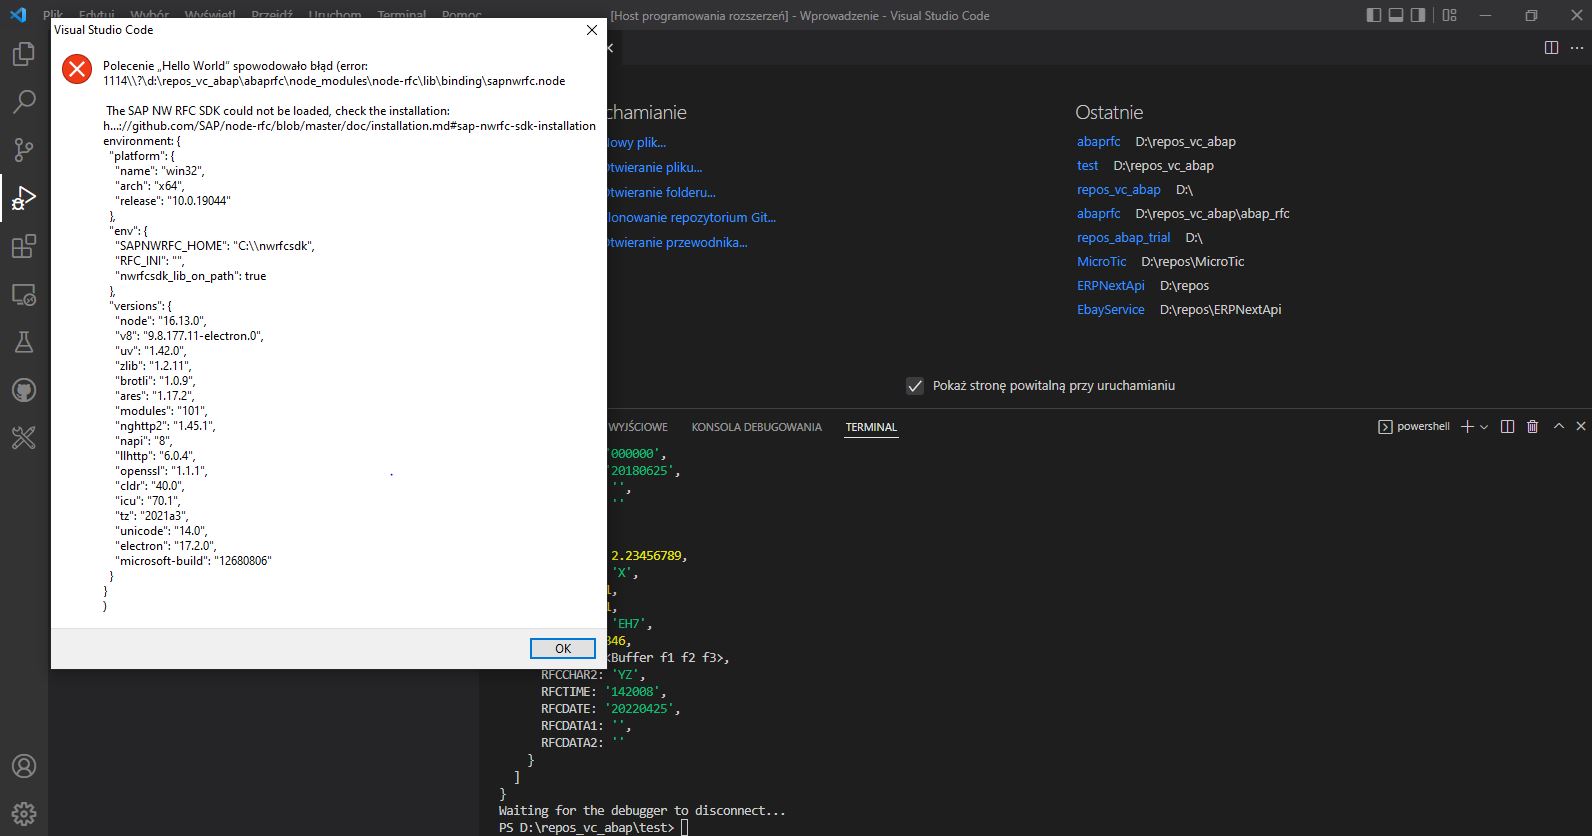This screenshot has width=1592, height=836.
Task: Open the Accounts menu icon
Action: pos(24,766)
